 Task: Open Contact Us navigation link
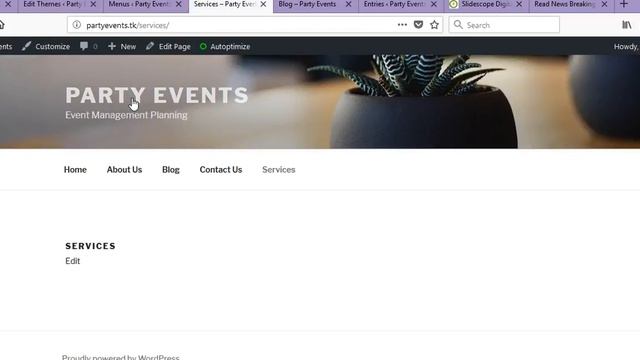pyautogui.click(x=221, y=169)
